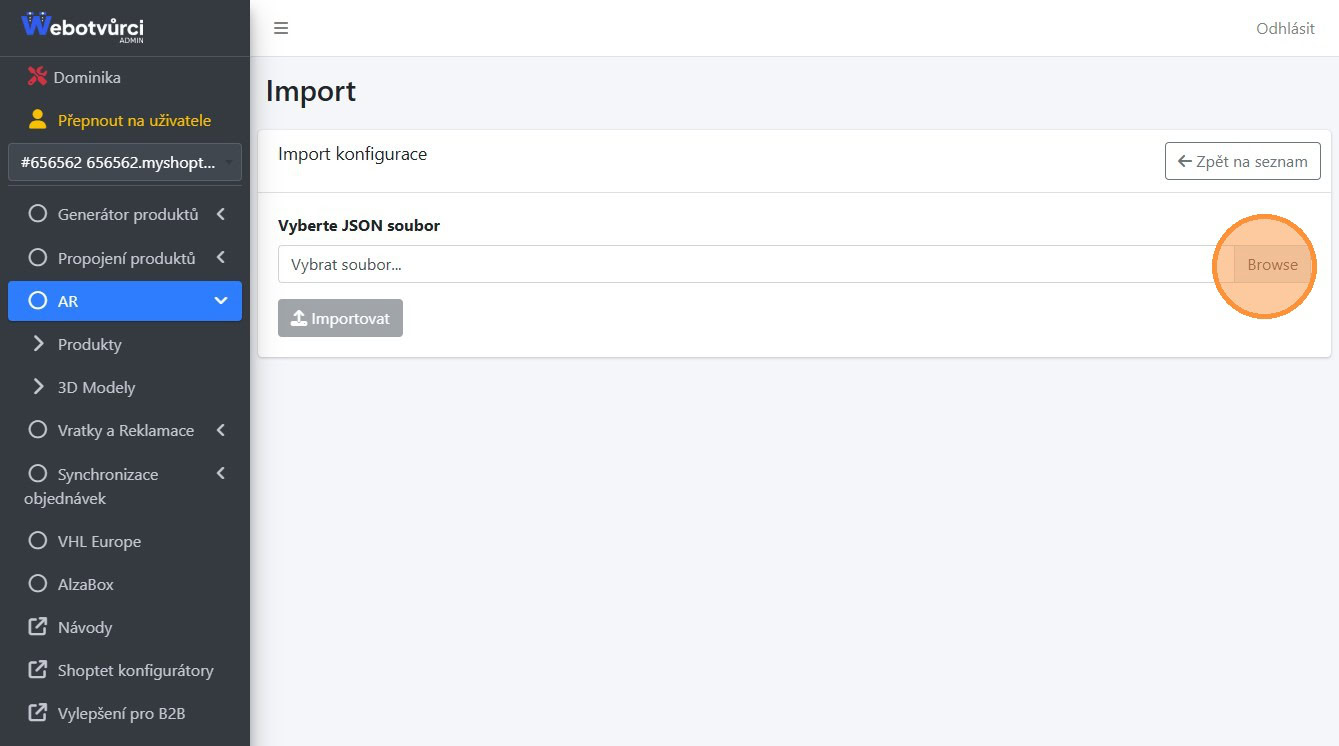Open the shop selector #656562 dropdown
This screenshot has width=1339, height=746.
click(125, 162)
